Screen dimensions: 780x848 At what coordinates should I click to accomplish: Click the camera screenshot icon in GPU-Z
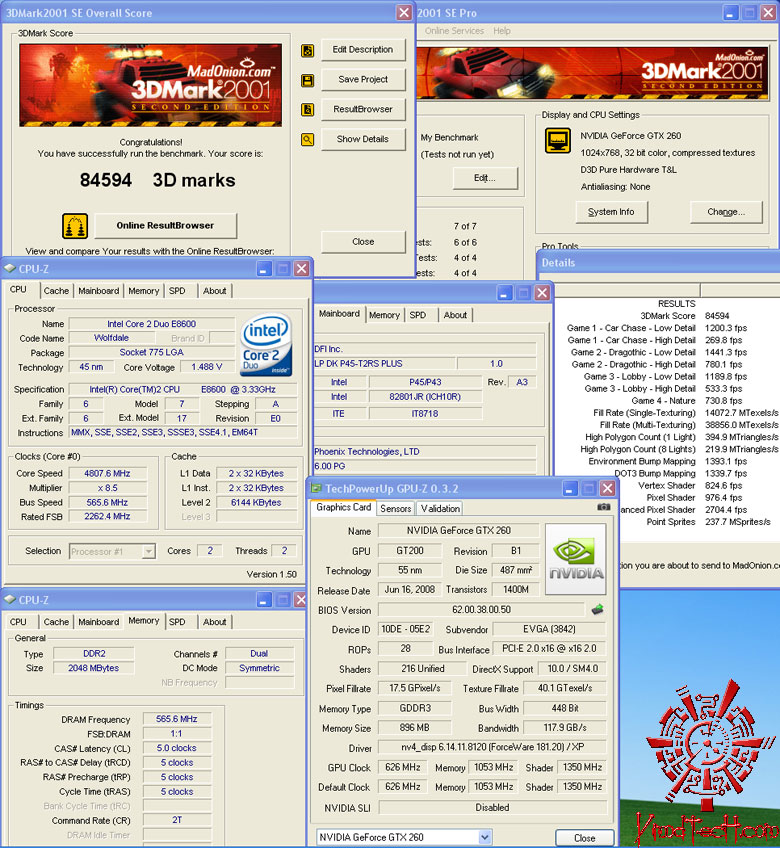pyautogui.click(x=604, y=507)
